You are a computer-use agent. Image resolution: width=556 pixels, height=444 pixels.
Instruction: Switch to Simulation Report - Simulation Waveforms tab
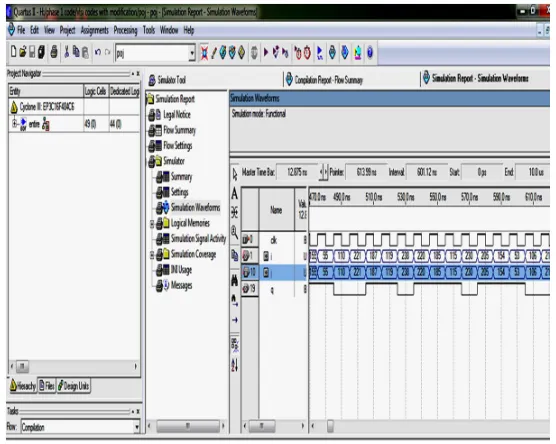click(475, 78)
